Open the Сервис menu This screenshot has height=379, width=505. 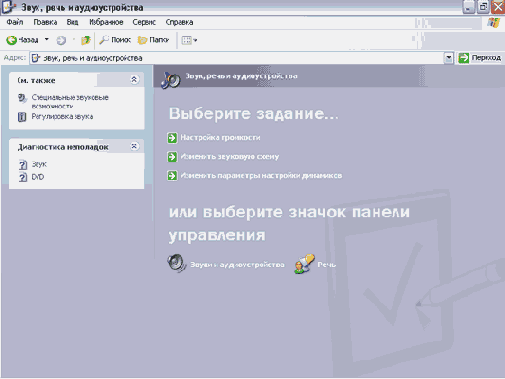(x=144, y=22)
